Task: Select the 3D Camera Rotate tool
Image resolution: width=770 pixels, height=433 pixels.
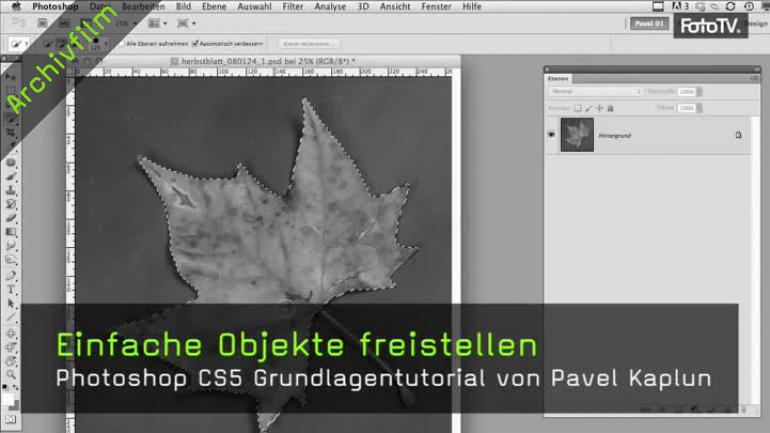Action: [x=11, y=347]
